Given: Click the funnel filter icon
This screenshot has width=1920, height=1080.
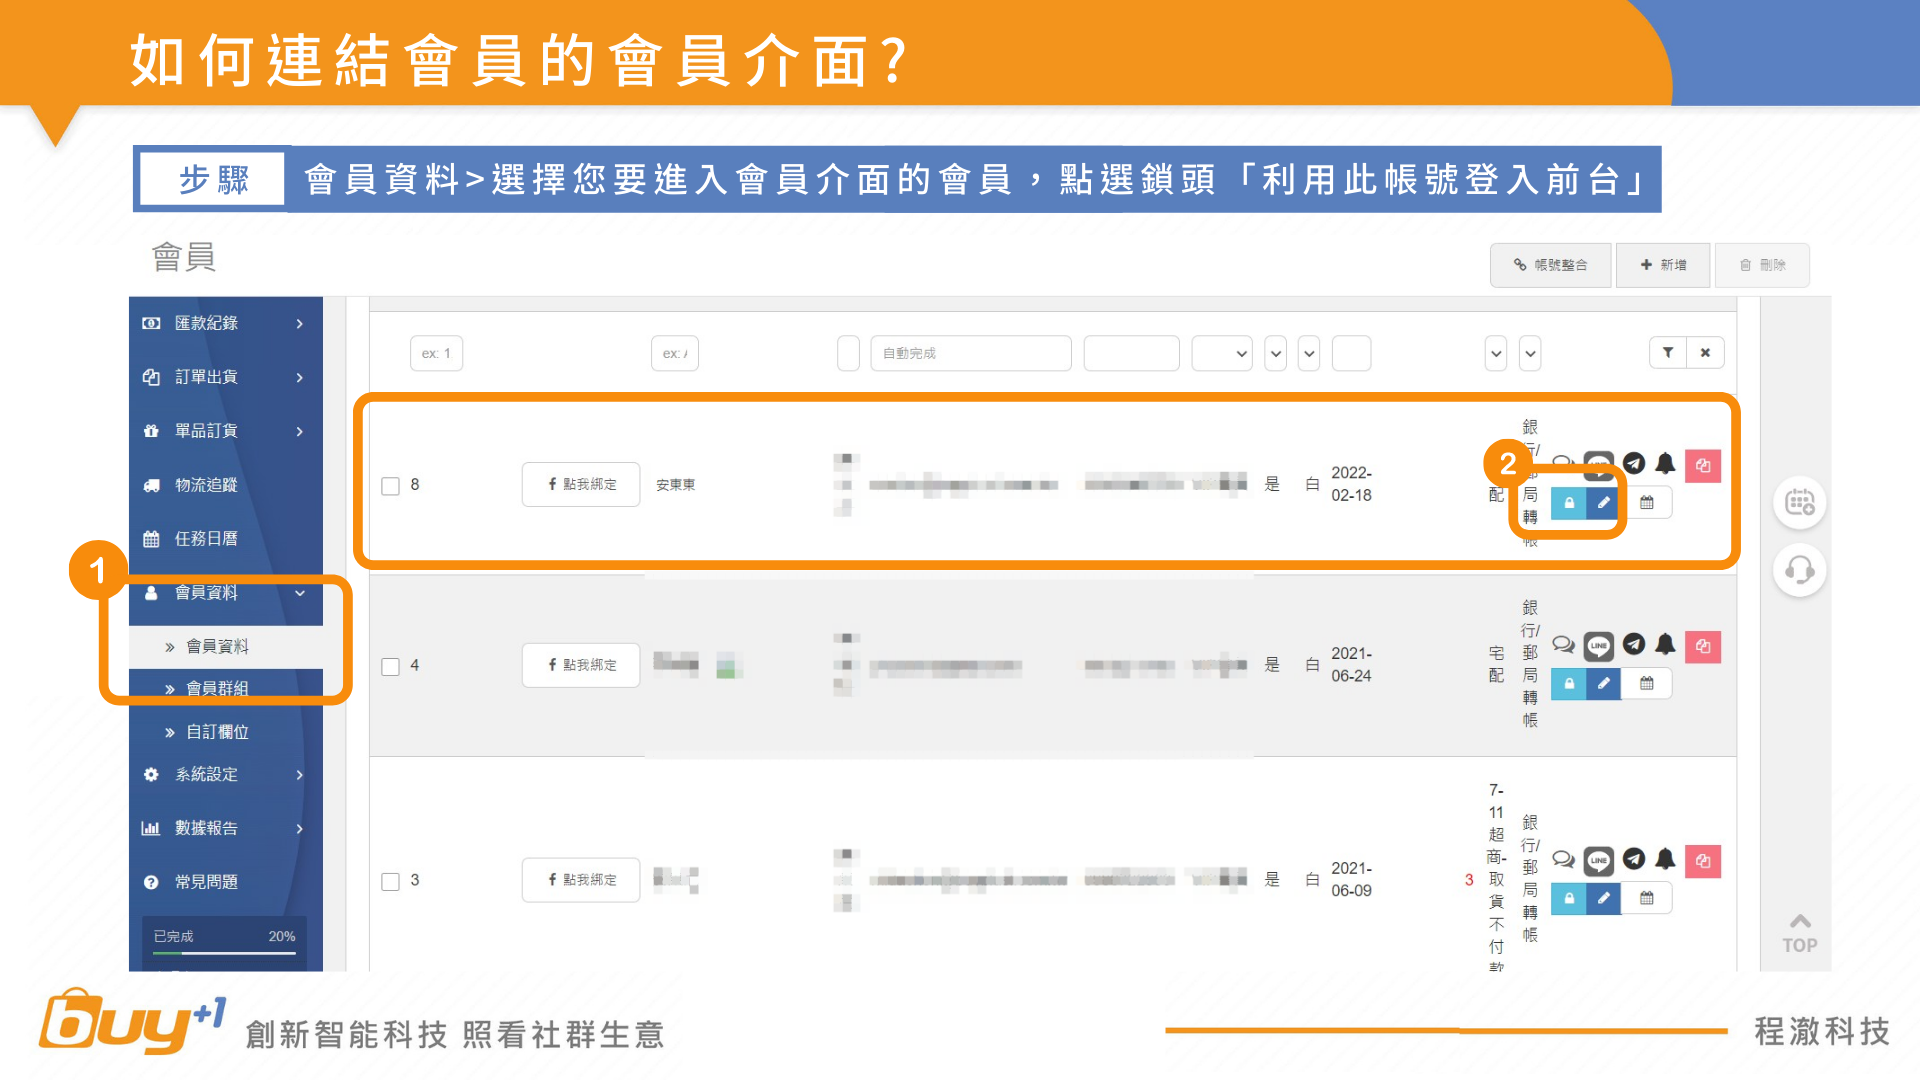Looking at the screenshot, I should coord(1667,353).
